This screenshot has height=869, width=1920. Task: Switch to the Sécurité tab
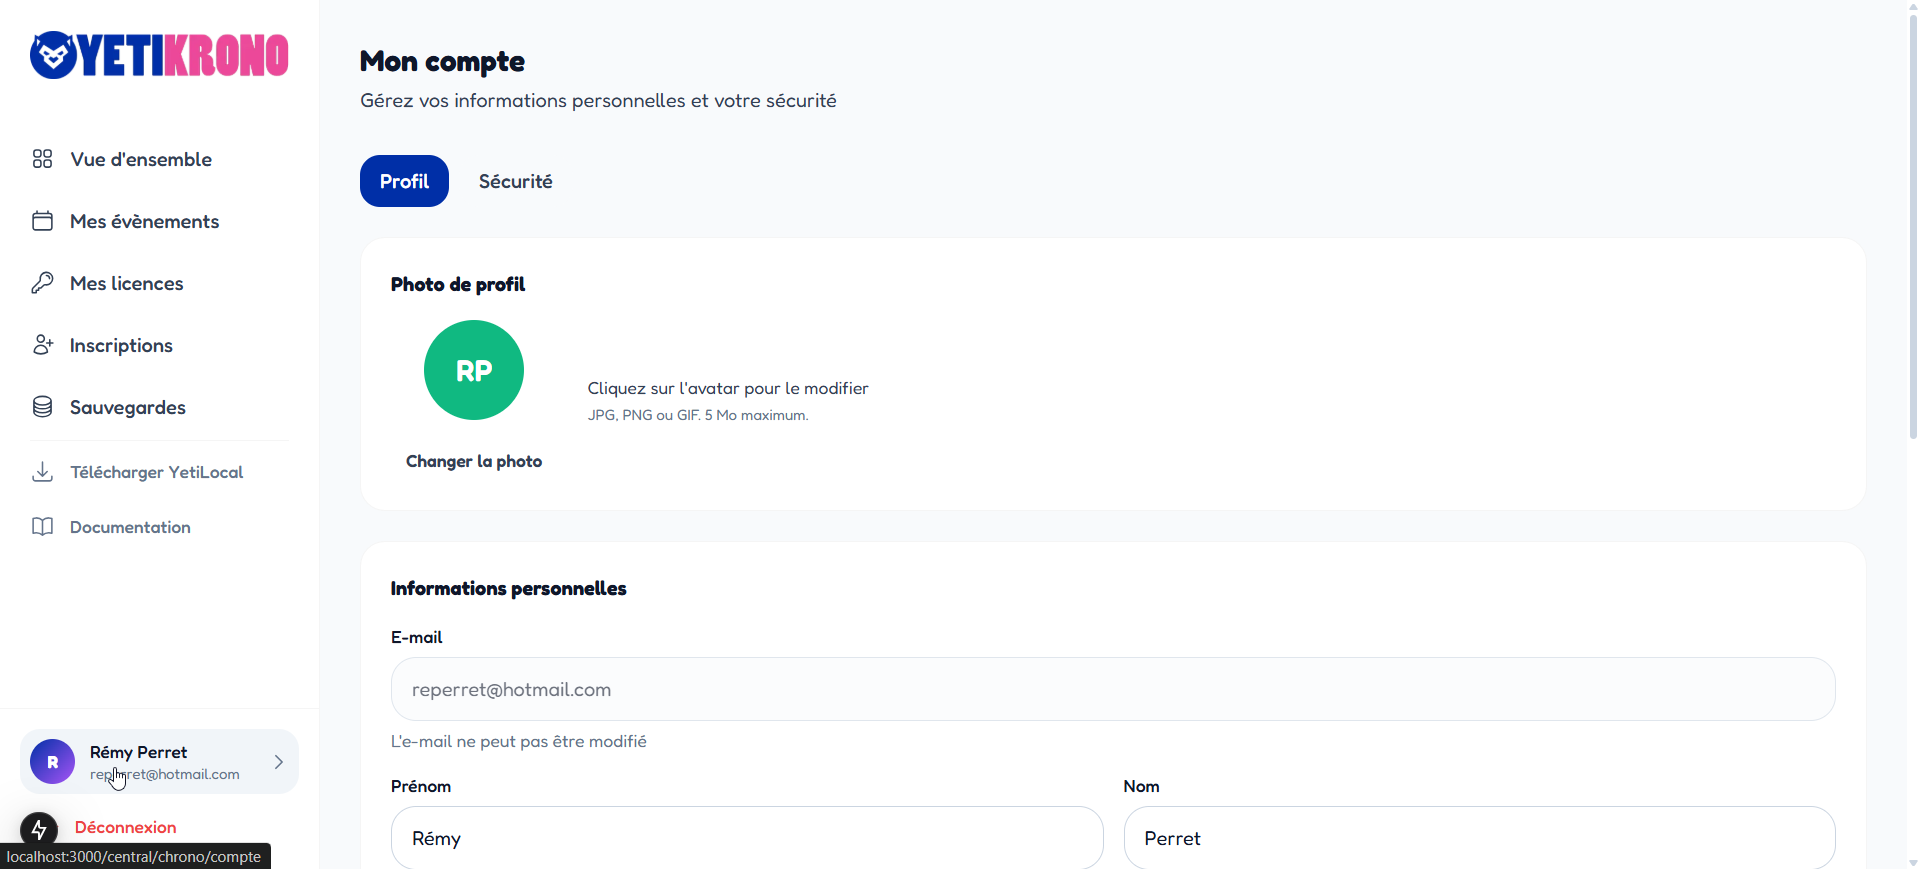(515, 181)
